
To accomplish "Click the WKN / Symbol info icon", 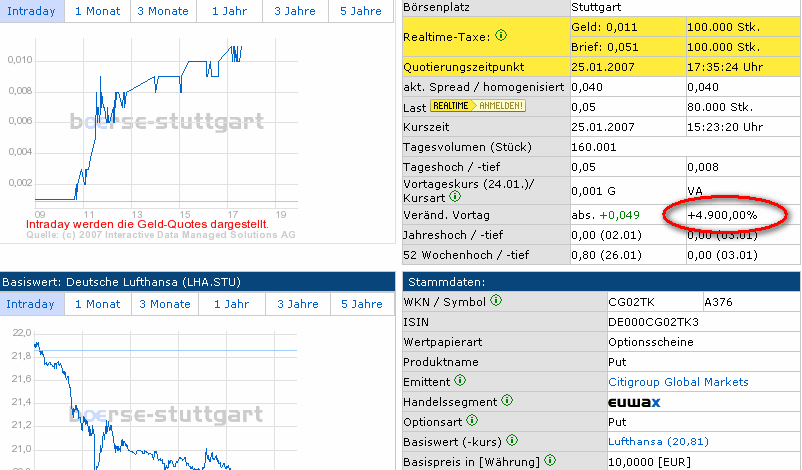I will (496, 300).
